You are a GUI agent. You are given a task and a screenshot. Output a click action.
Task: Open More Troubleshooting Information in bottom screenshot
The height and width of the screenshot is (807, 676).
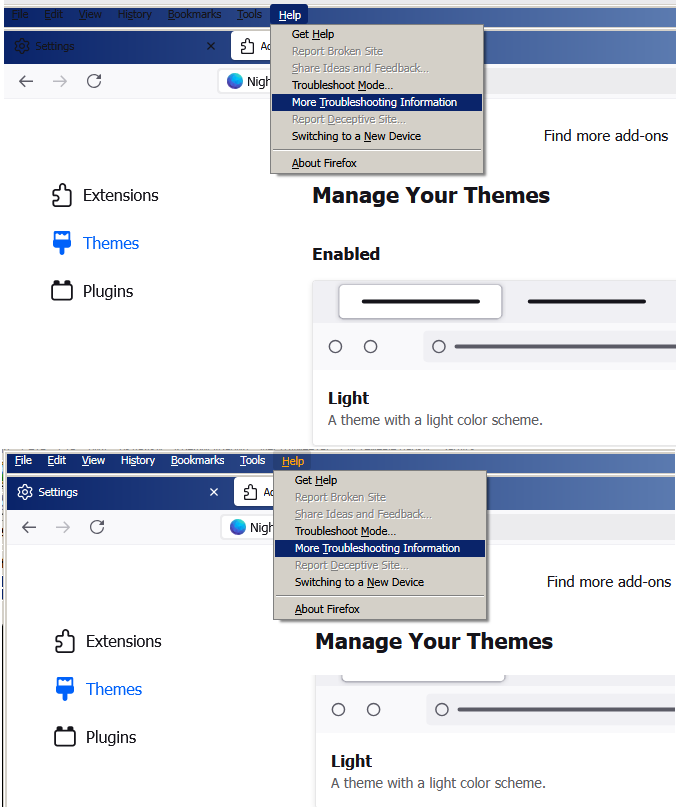(x=380, y=548)
